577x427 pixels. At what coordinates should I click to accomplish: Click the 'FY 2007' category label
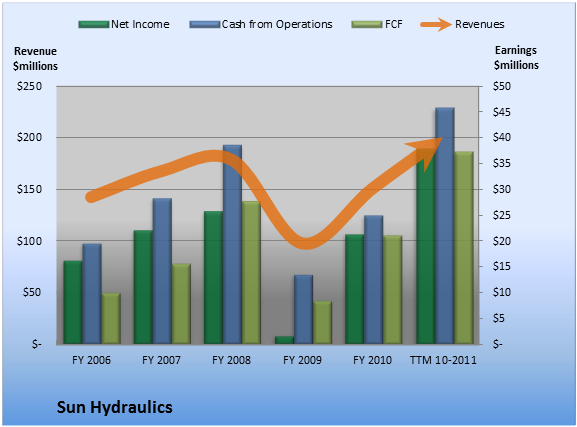tap(161, 360)
